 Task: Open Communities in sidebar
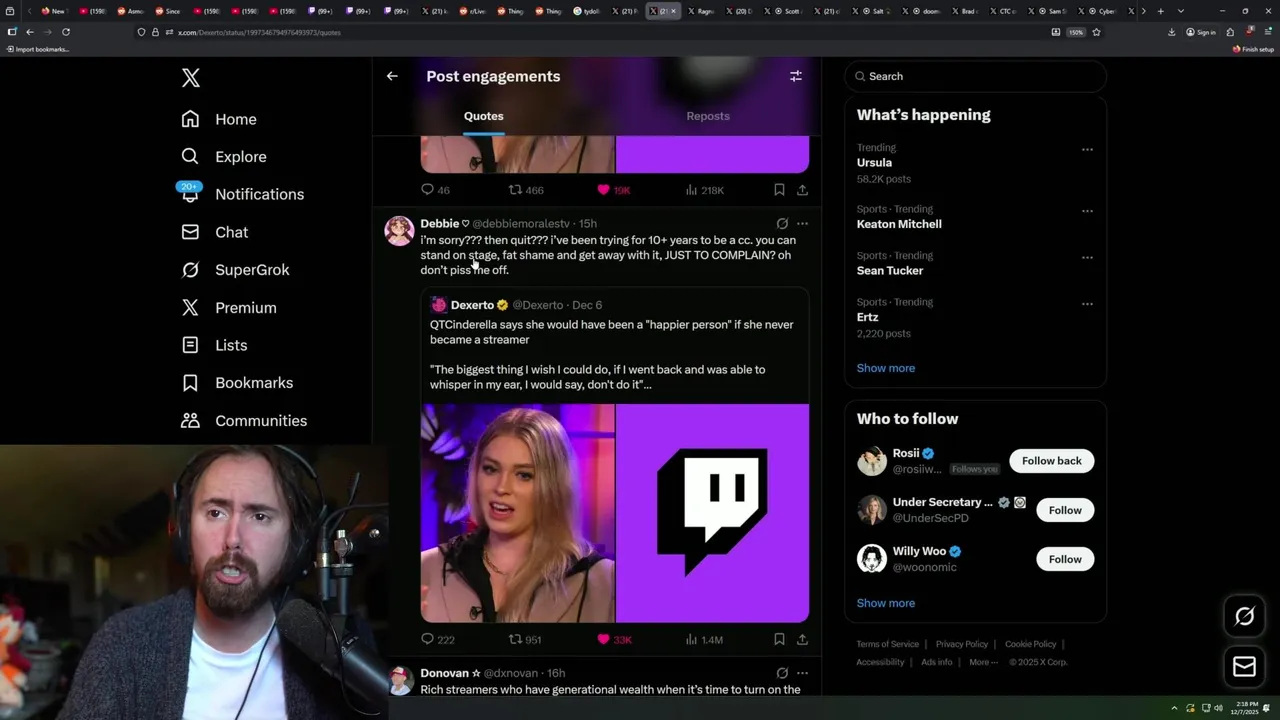point(261,421)
